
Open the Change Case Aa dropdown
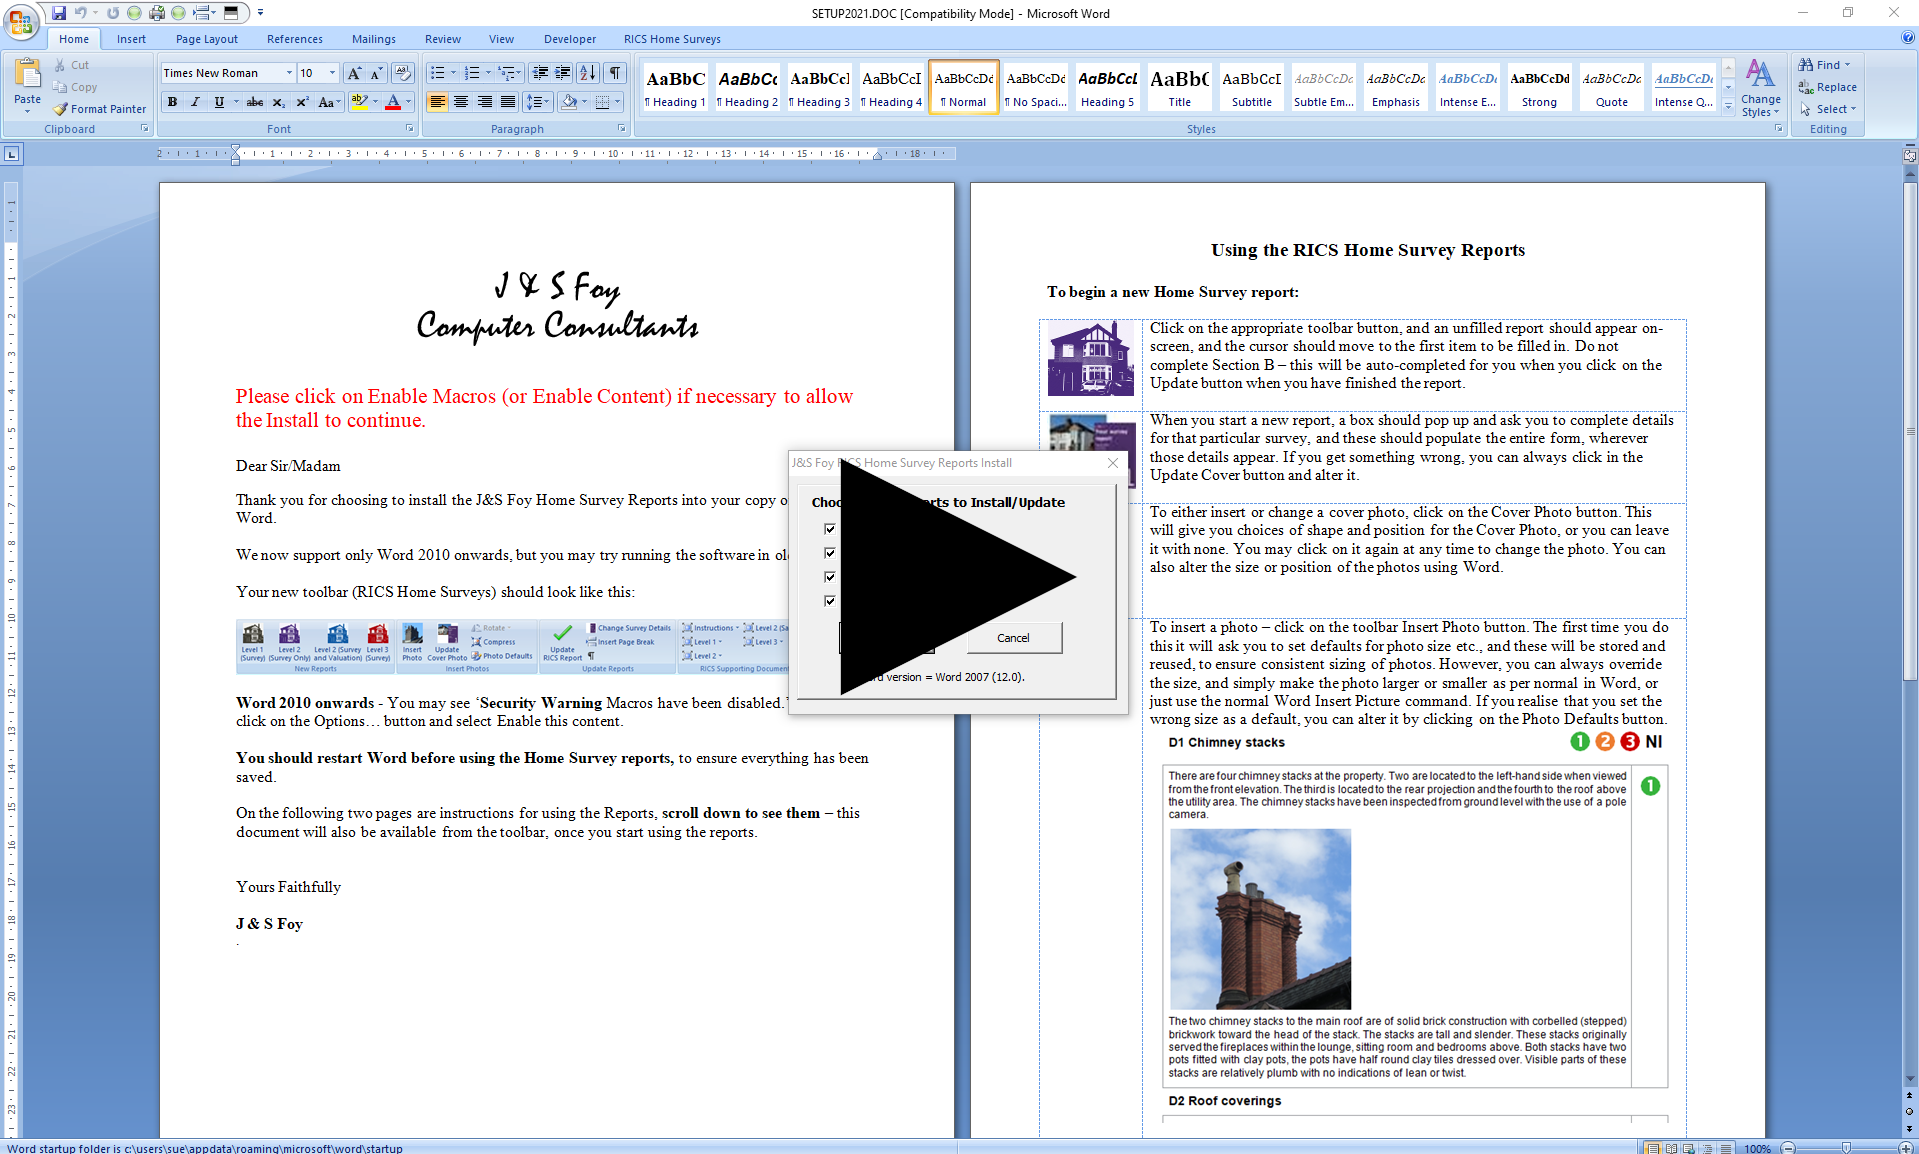[329, 102]
